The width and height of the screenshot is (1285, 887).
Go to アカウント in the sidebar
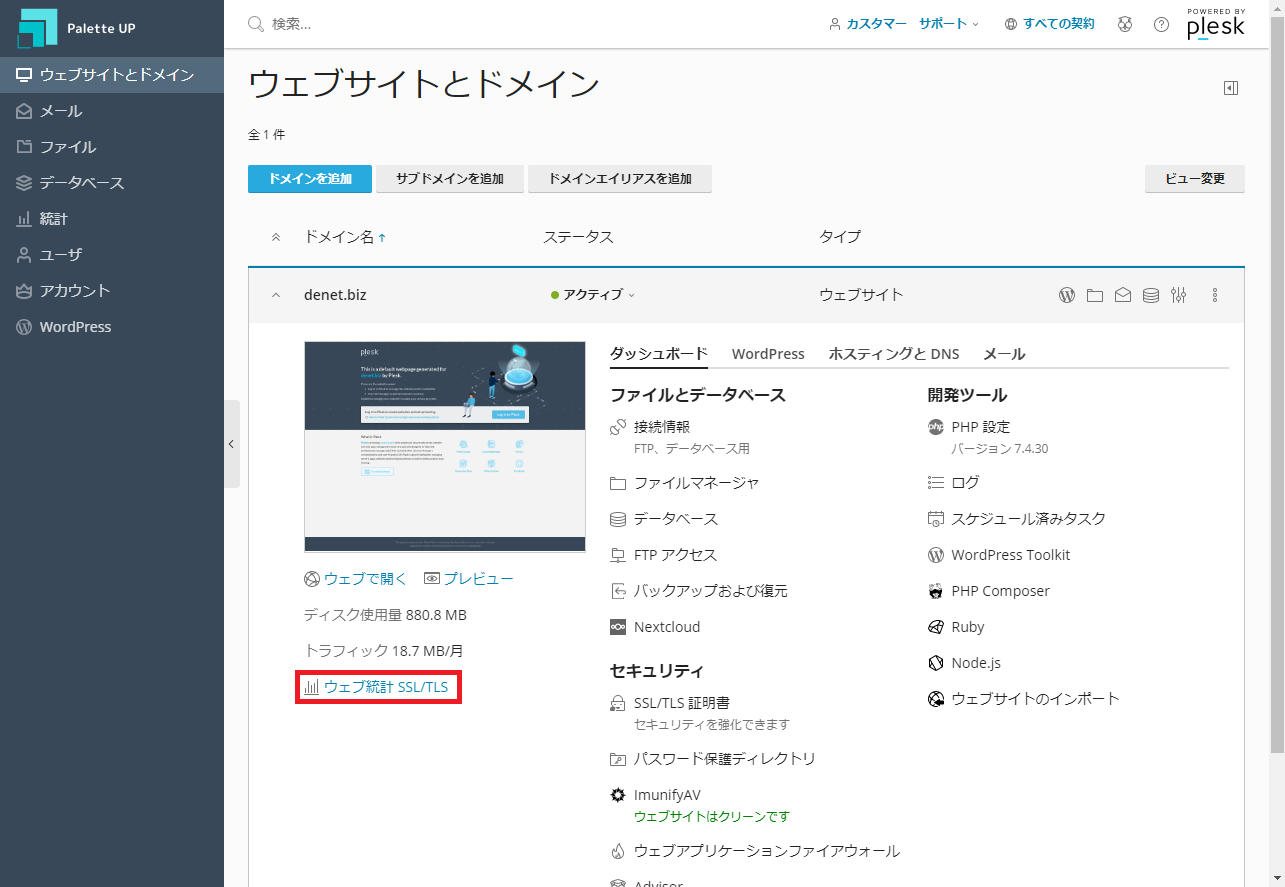coord(112,291)
